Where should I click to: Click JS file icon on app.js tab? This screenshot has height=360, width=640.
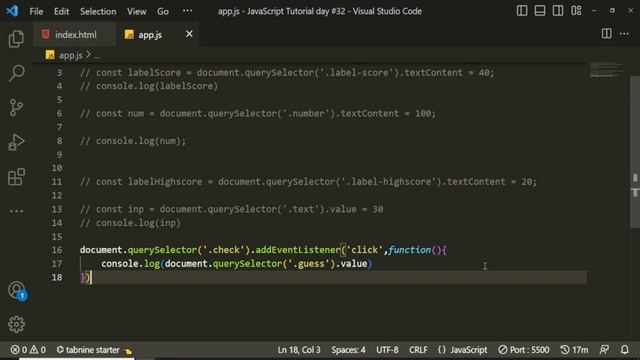[x=129, y=34]
